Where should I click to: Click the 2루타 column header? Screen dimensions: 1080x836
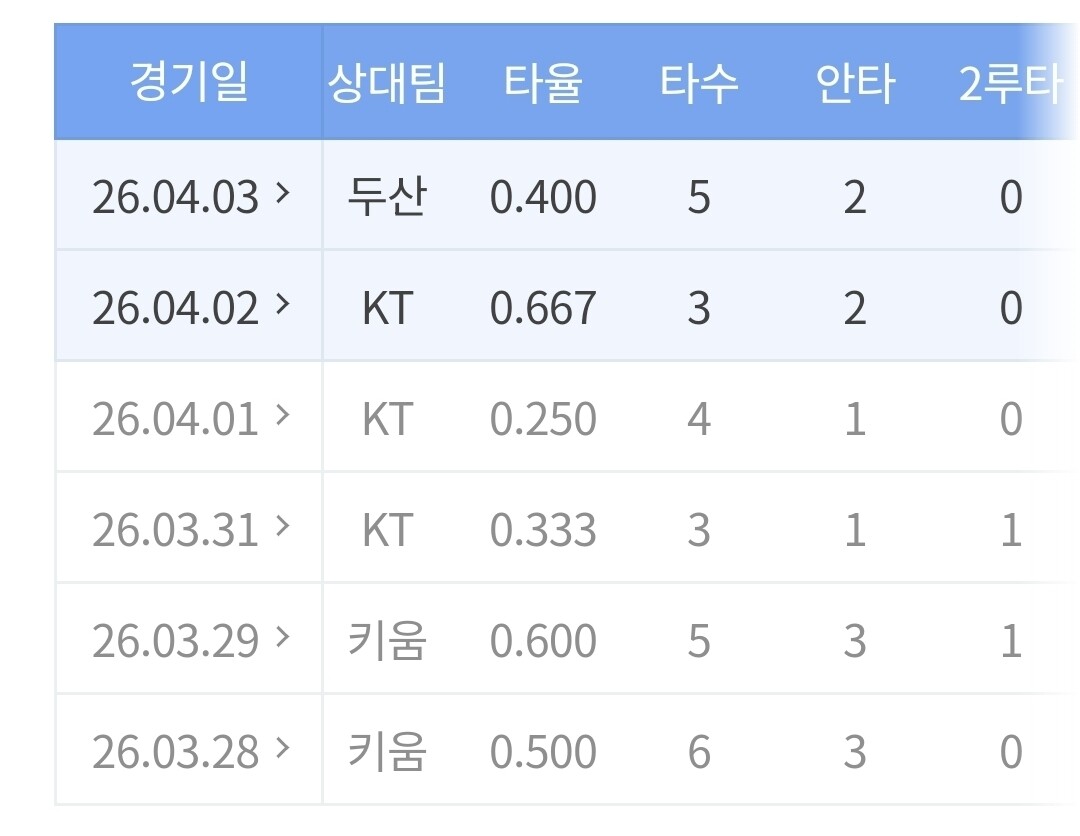coord(1010,83)
